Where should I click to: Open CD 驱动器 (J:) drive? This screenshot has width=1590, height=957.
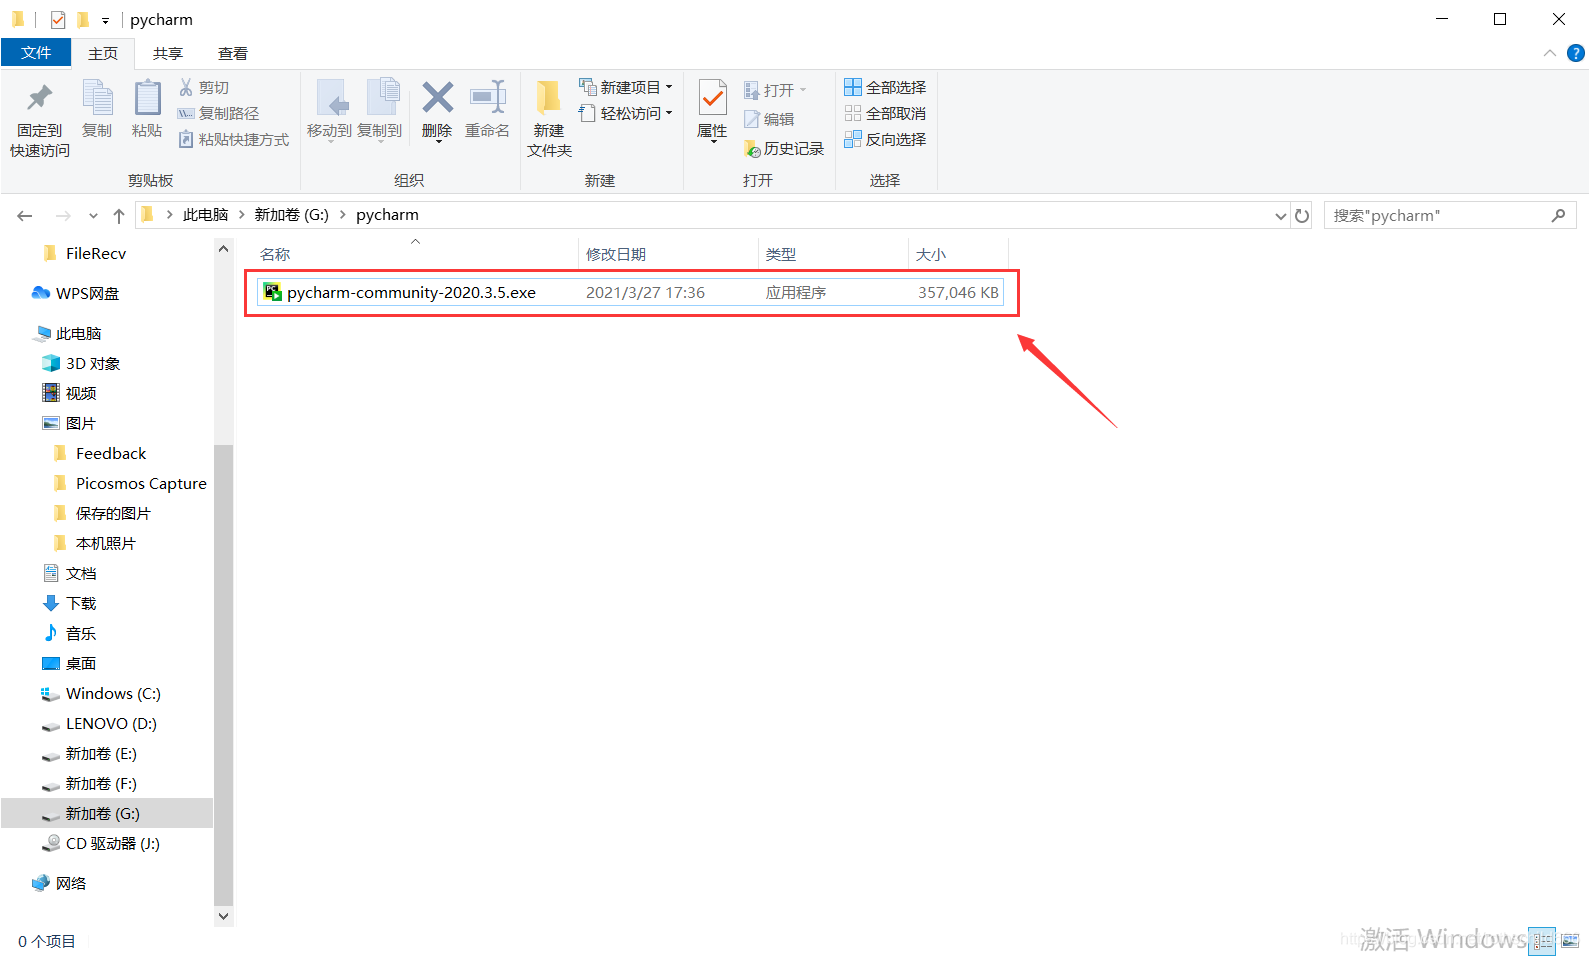click(101, 844)
